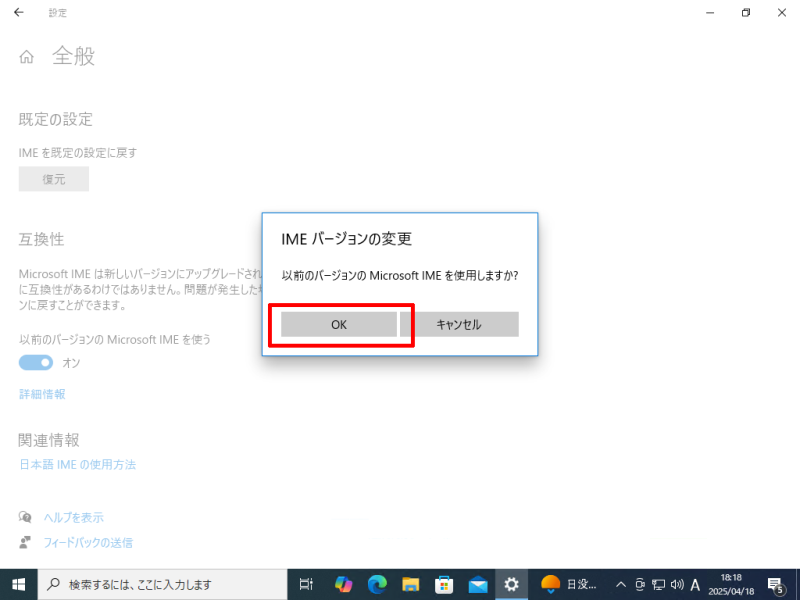This screenshot has width=800, height=600.
Task: Open the Windows Start menu
Action: [x=18, y=584]
